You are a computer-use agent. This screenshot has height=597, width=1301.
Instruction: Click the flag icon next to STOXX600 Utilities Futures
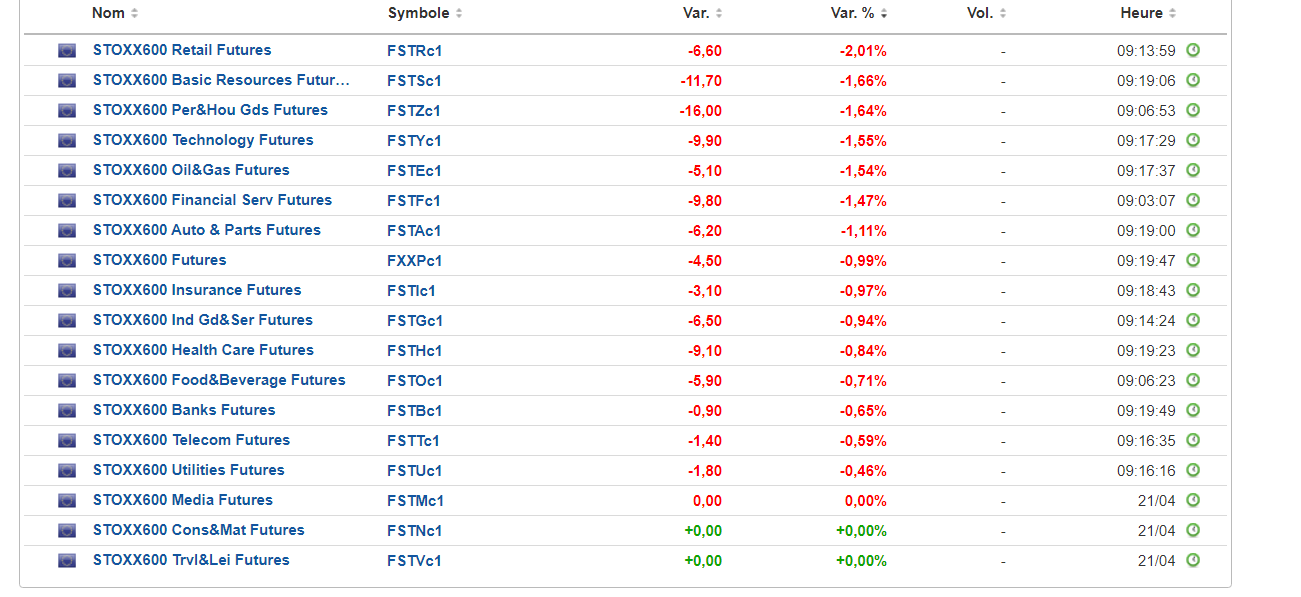(67, 470)
